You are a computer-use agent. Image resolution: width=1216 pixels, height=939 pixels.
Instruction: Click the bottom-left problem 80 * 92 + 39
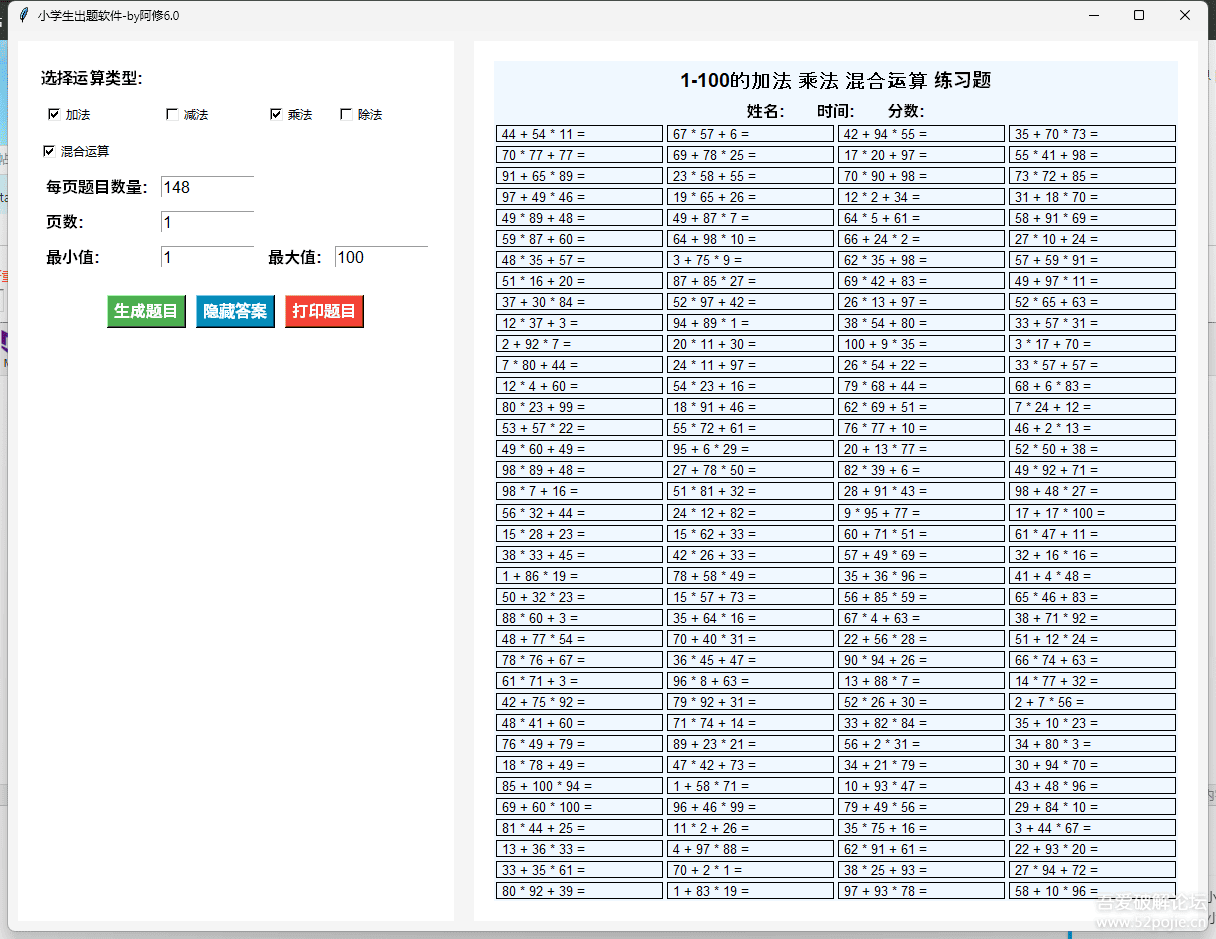580,890
